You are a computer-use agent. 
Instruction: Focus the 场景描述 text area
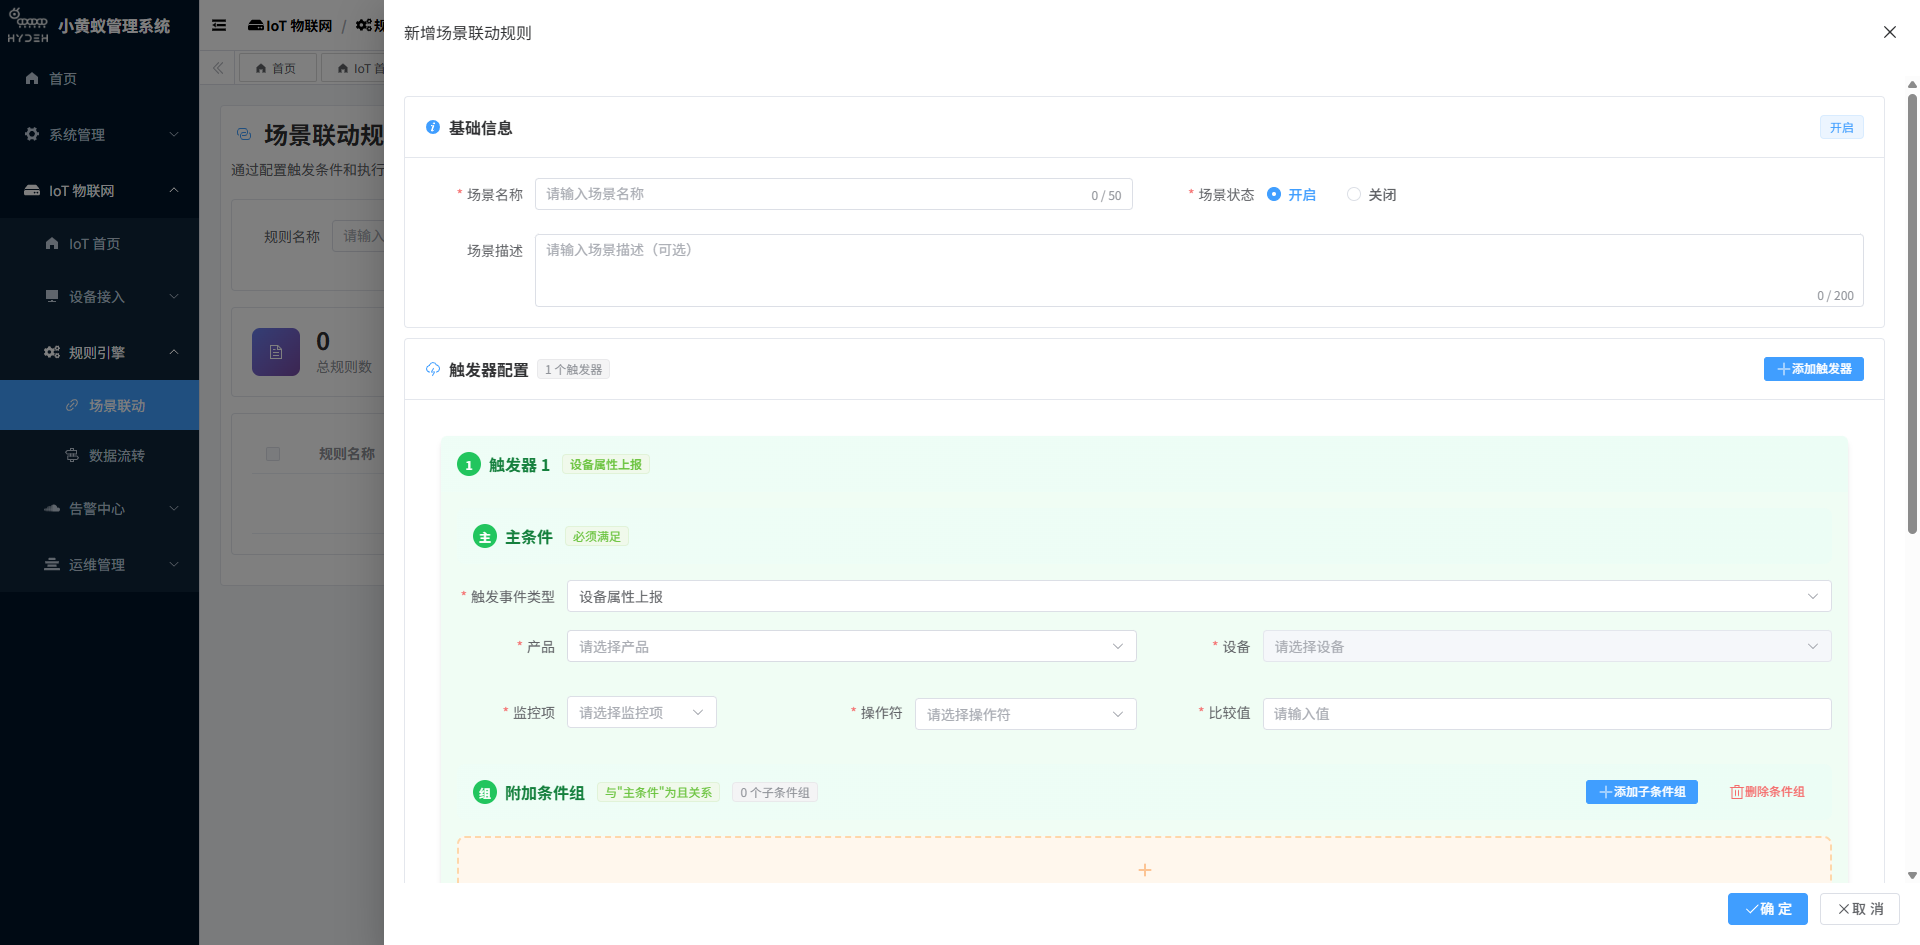point(1199,270)
